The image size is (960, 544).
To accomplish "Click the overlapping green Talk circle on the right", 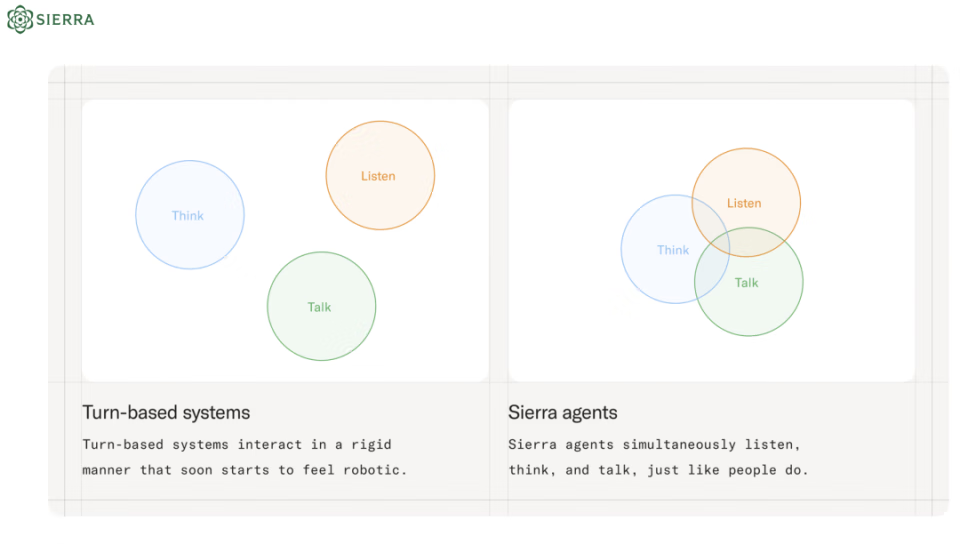I will [x=749, y=281].
